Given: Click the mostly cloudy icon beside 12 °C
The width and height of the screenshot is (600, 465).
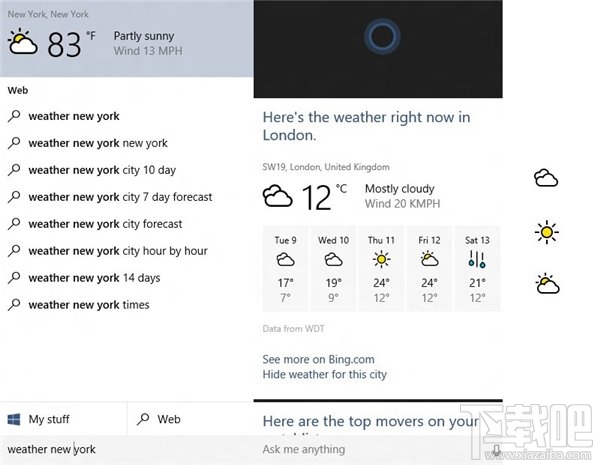Looking at the screenshot, I should click(x=277, y=196).
